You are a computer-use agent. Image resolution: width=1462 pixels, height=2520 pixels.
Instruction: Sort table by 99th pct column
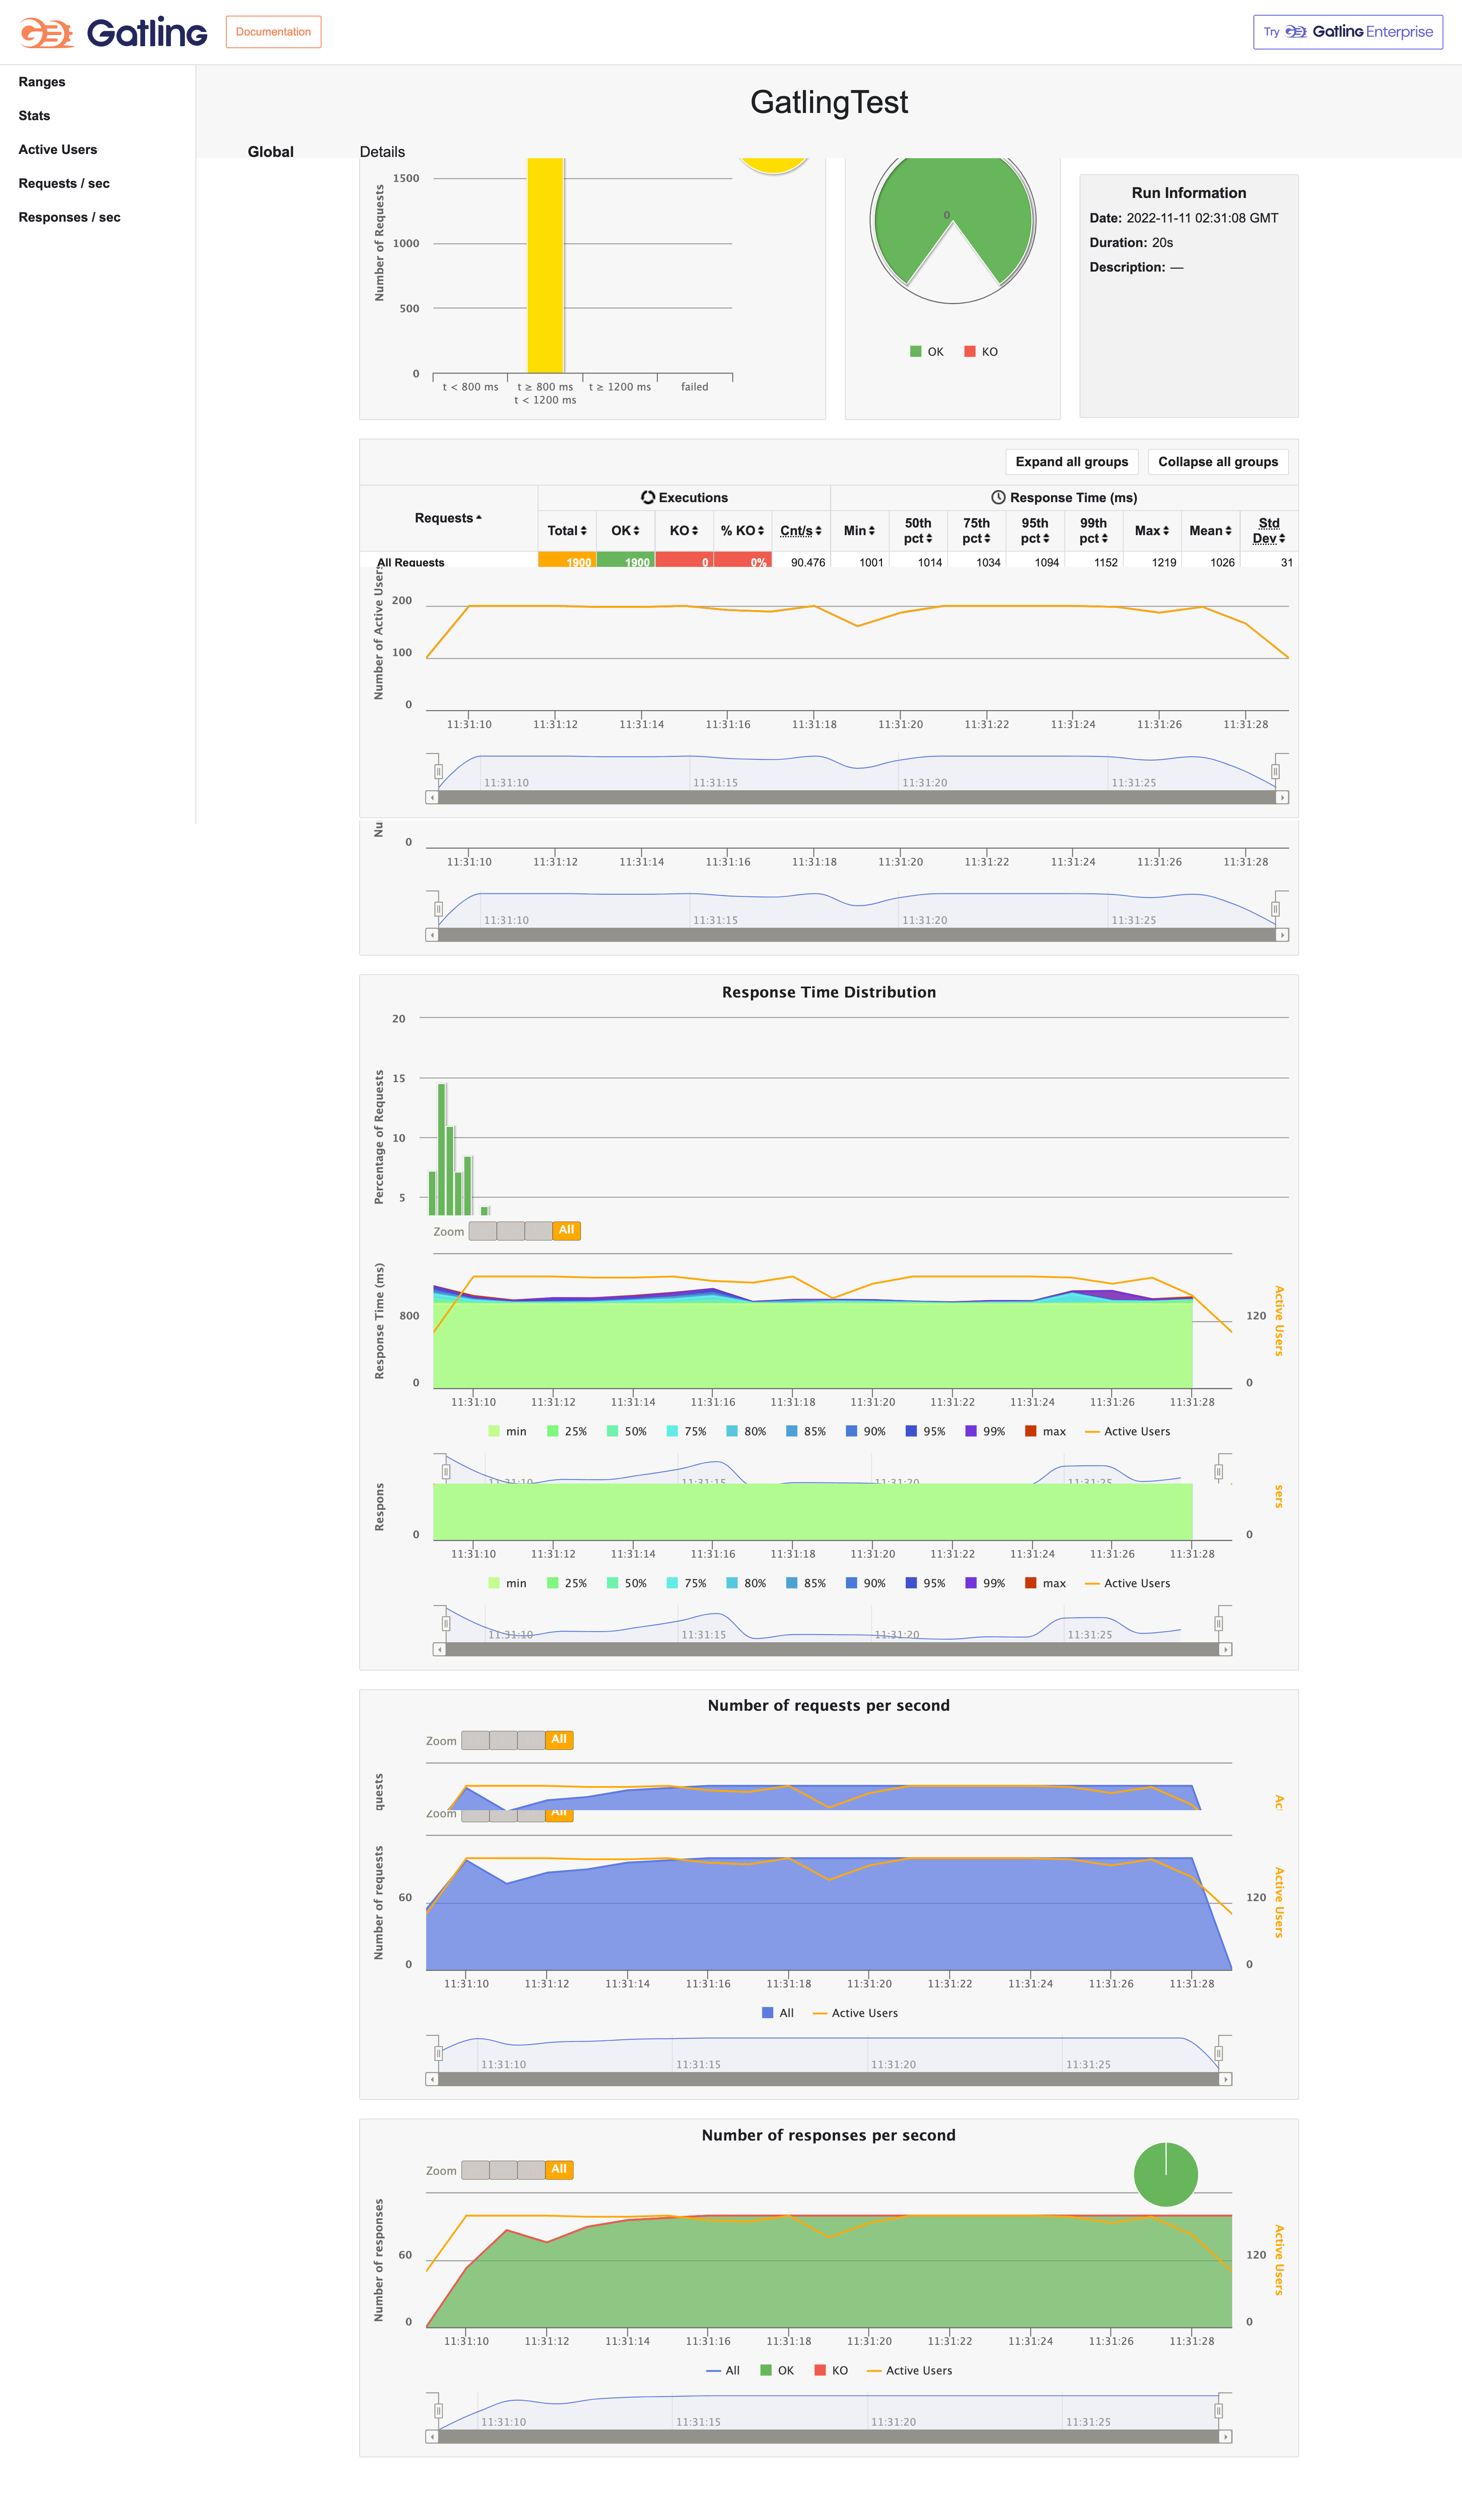(1094, 531)
